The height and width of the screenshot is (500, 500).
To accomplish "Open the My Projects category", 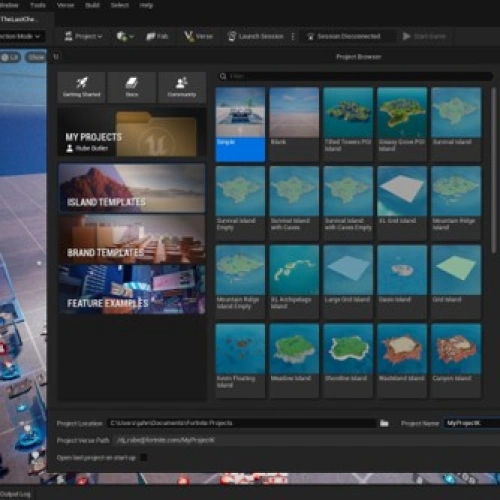I will [132, 132].
